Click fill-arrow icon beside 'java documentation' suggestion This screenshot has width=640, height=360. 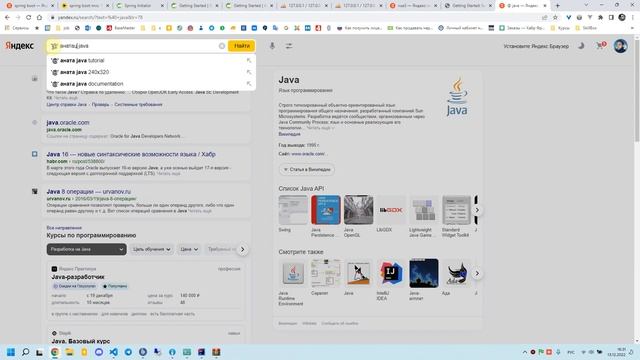249,84
